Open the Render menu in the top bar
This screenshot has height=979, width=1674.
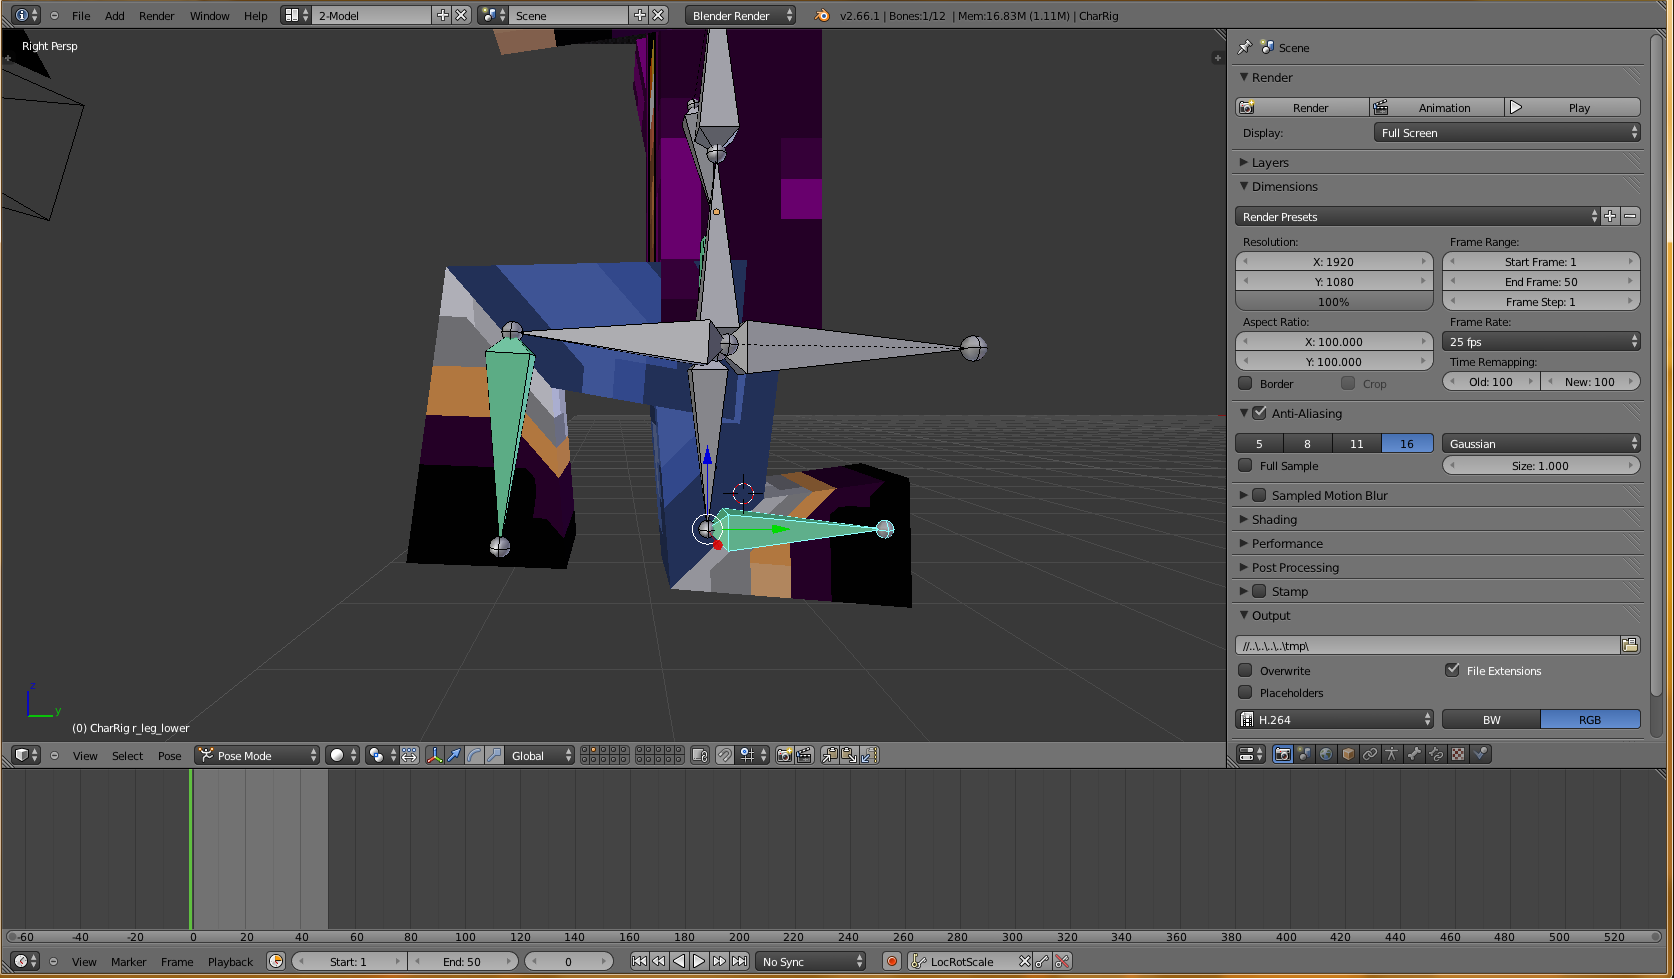156,15
